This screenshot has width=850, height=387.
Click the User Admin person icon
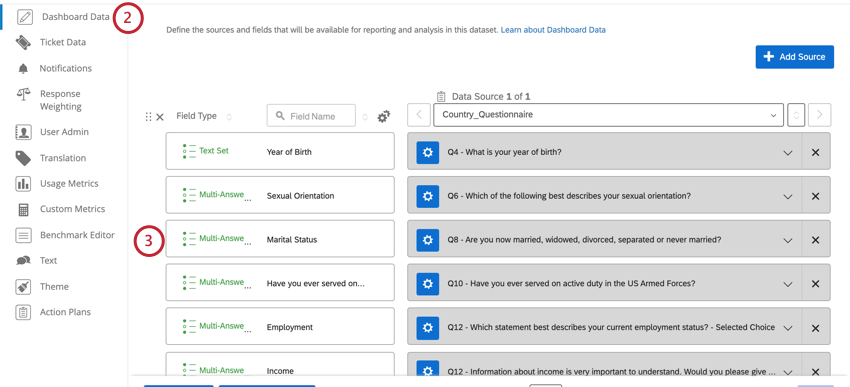(23, 132)
